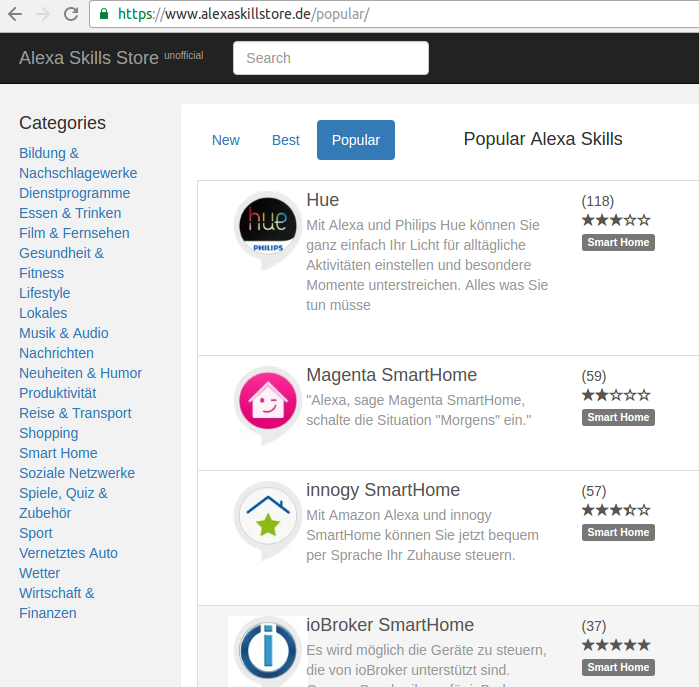Go back with the browser back arrow
Image resolution: width=699 pixels, height=687 pixels.
pyautogui.click(x=15, y=14)
